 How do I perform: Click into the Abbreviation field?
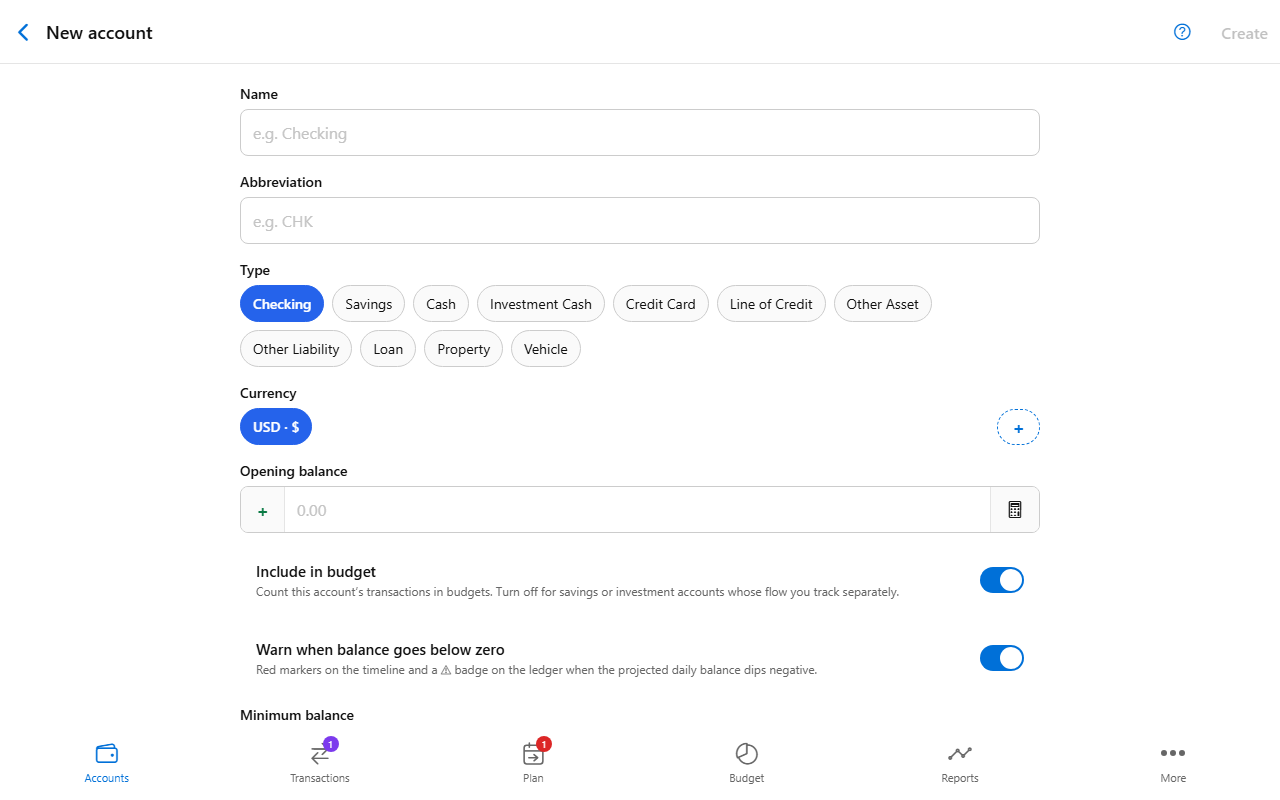640,221
